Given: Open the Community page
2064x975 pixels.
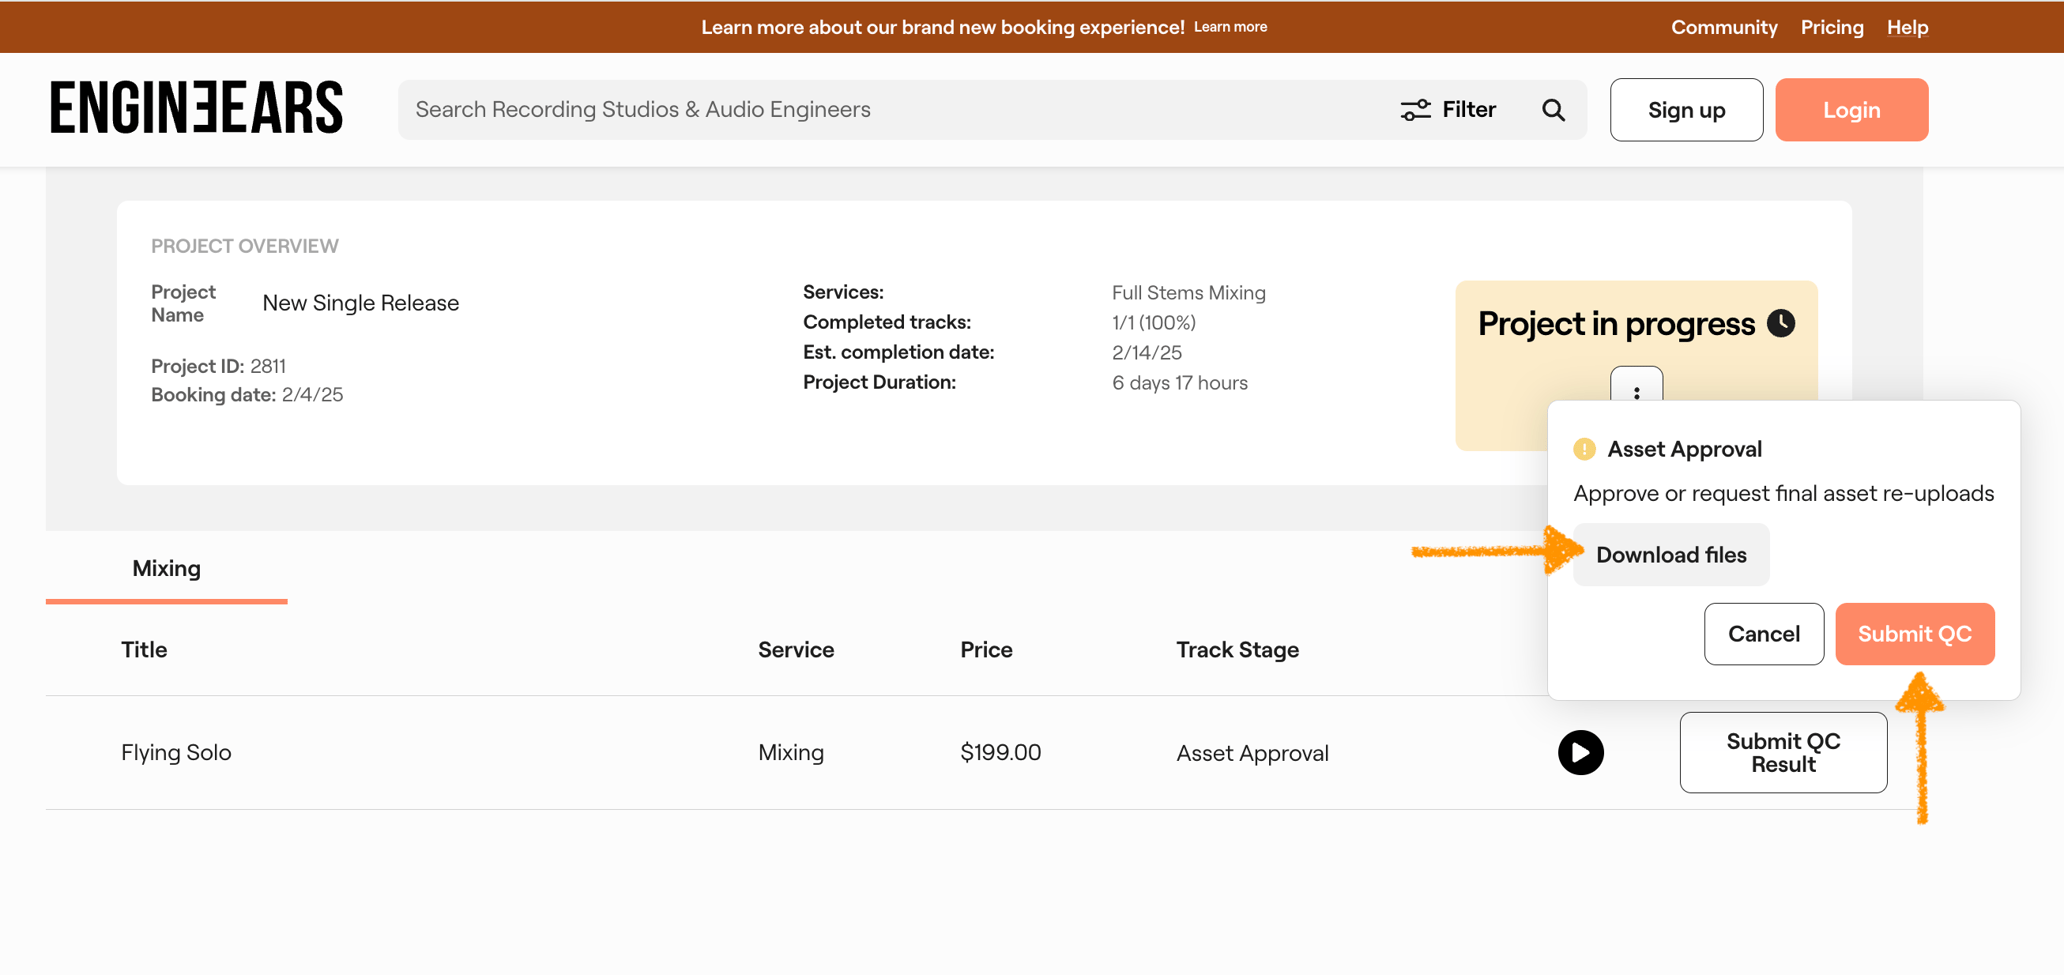Looking at the screenshot, I should tap(1724, 27).
